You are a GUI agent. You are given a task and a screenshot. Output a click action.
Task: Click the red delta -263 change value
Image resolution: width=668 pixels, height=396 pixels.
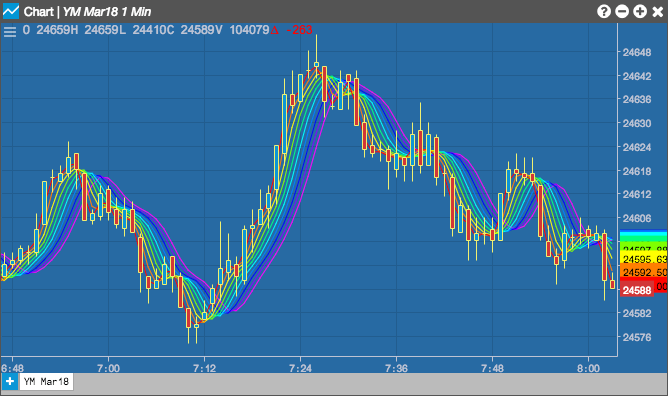(x=292, y=30)
